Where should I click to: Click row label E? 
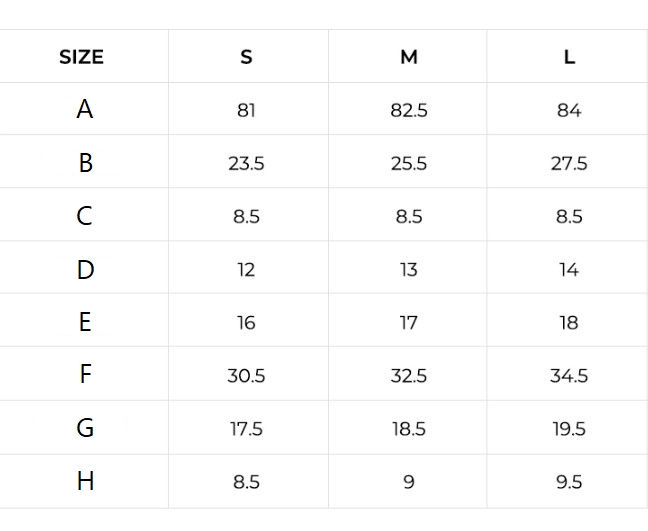[x=85, y=322]
